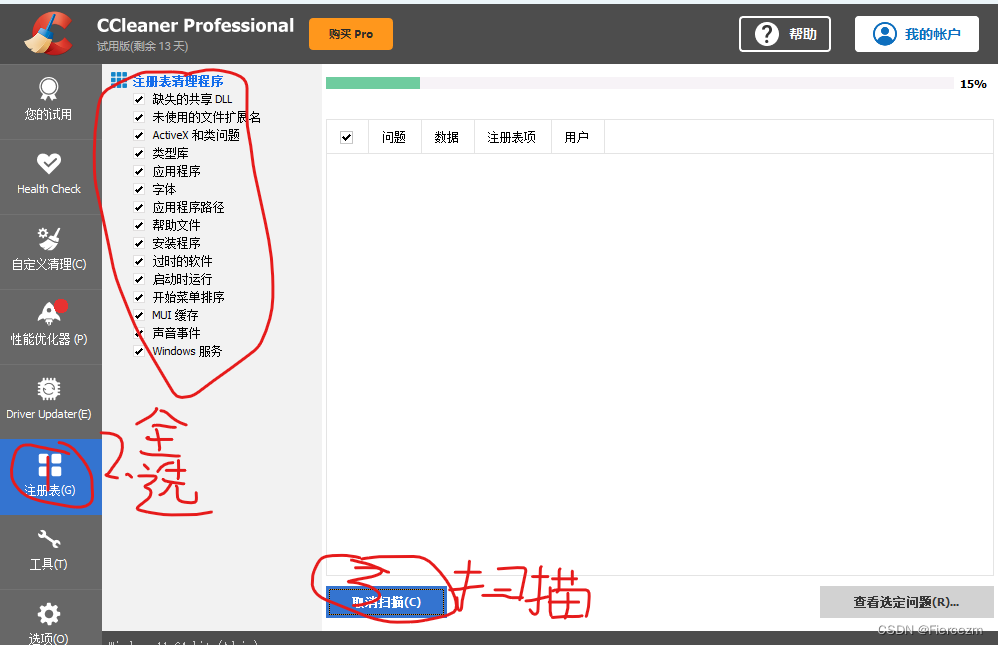
Task: Sort by 问题 column header
Action: click(x=394, y=137)
